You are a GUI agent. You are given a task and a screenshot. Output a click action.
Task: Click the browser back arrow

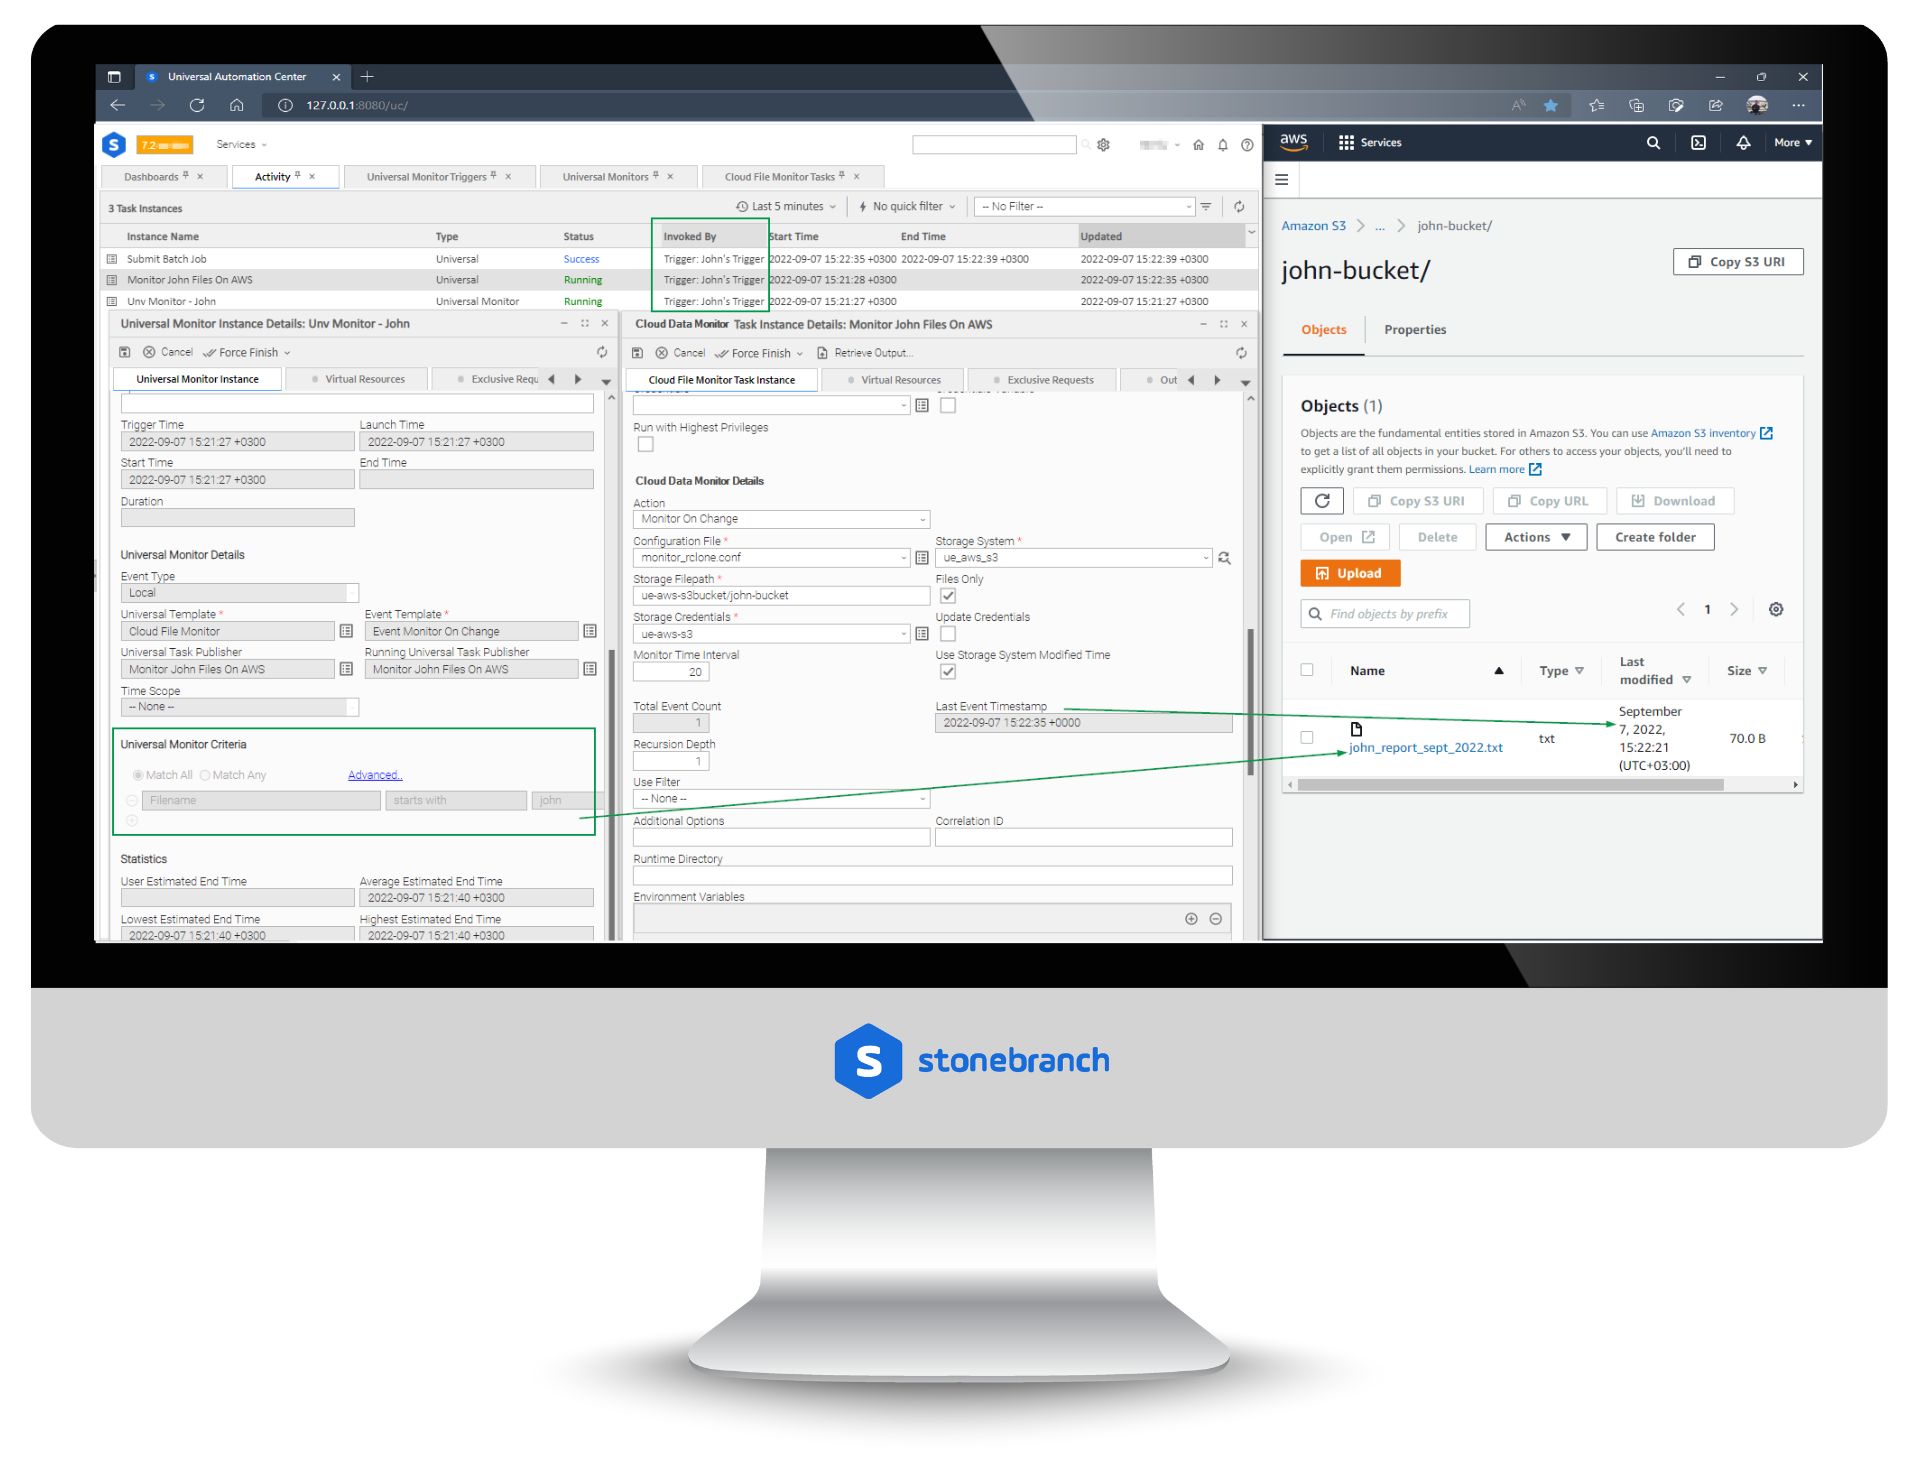[118, 105]
